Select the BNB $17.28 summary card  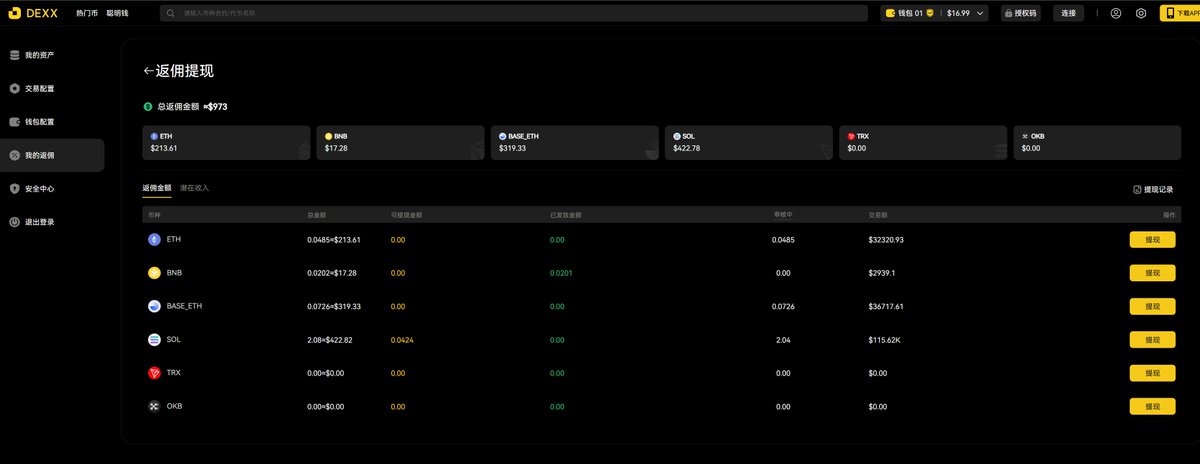400,143
